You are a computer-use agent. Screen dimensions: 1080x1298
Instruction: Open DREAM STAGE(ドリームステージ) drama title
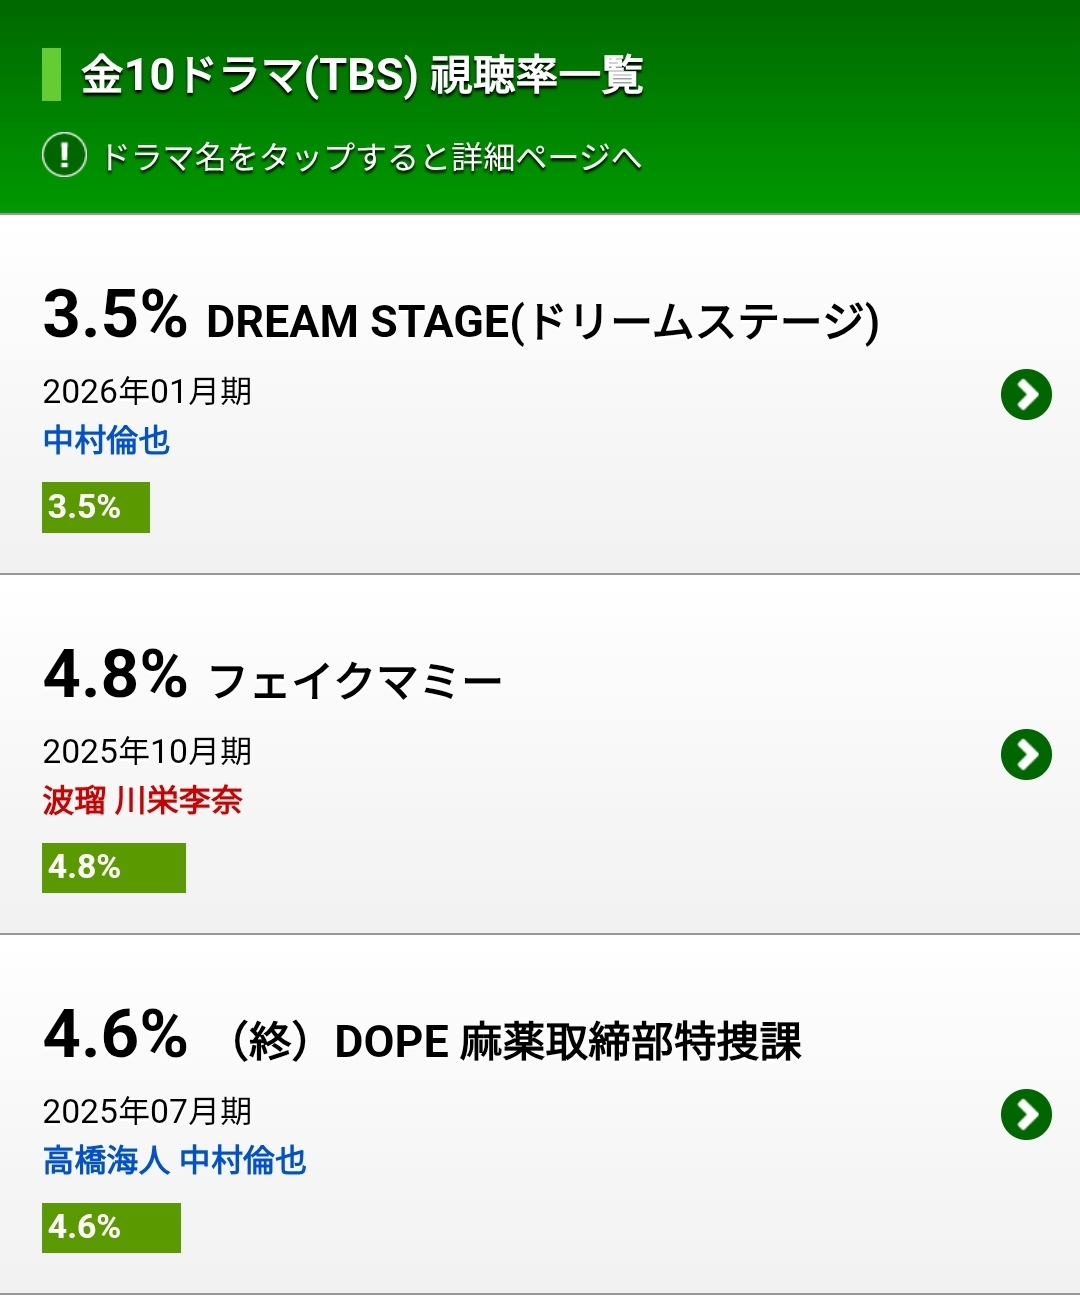(x=542, y=322)
